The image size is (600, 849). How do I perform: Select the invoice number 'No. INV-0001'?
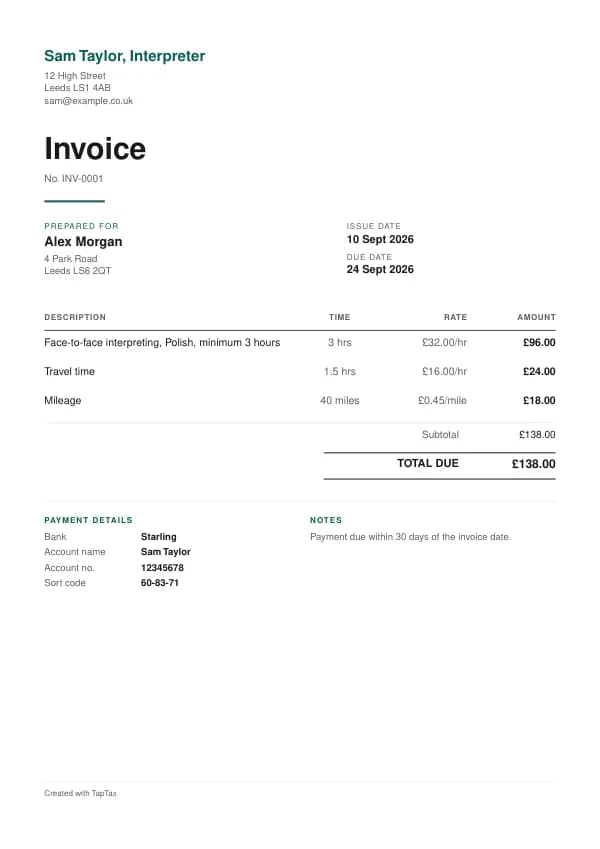[x=74, y=179]
